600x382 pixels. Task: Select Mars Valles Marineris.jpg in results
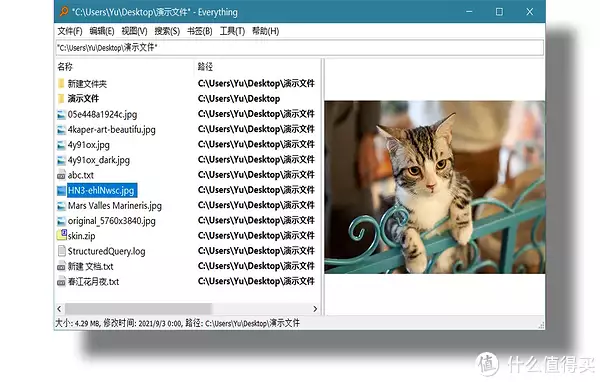pyautogui.click(x=115, y=206)
